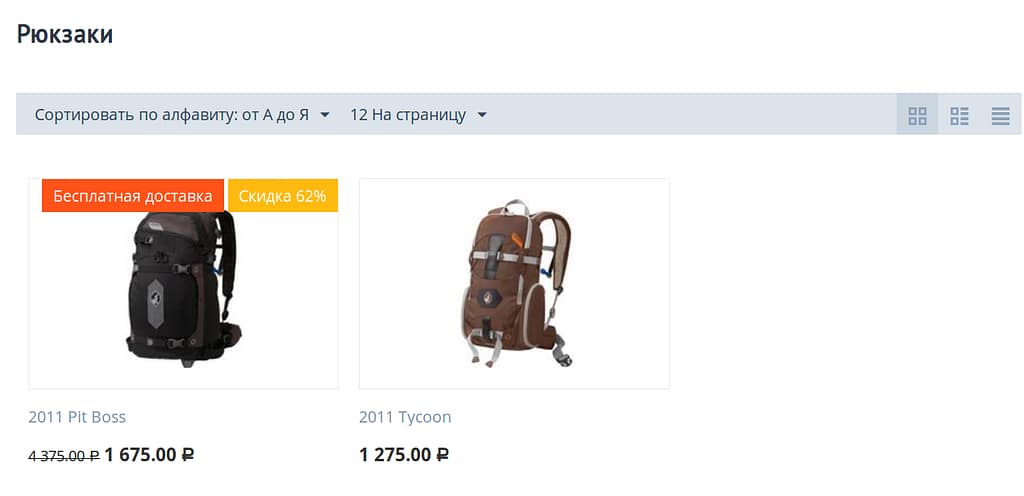This screenshot has width=1024, height=496.
Task: Open the black 2011 Pit Boss backpack image
Action: [x=184, y=289]
